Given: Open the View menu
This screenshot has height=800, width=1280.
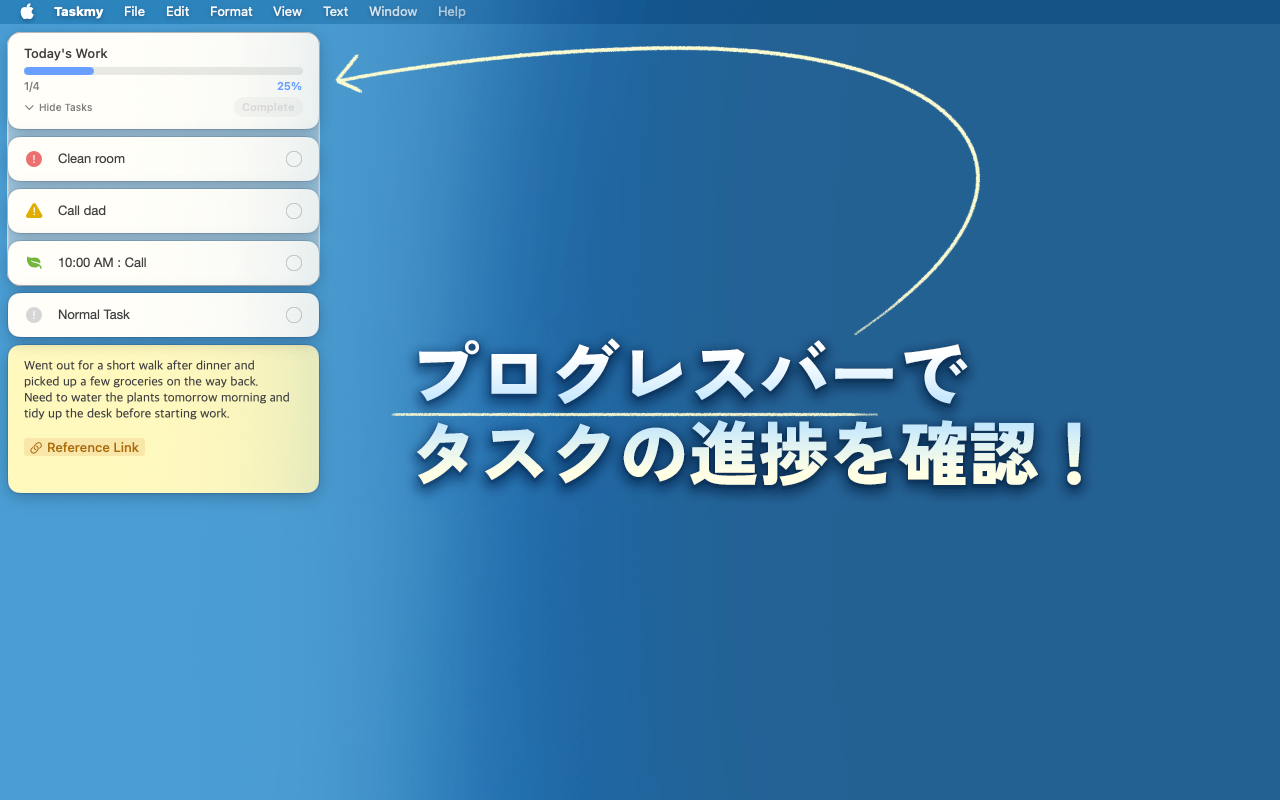Looking at the screenshot, I should click(x=287, y=12).
